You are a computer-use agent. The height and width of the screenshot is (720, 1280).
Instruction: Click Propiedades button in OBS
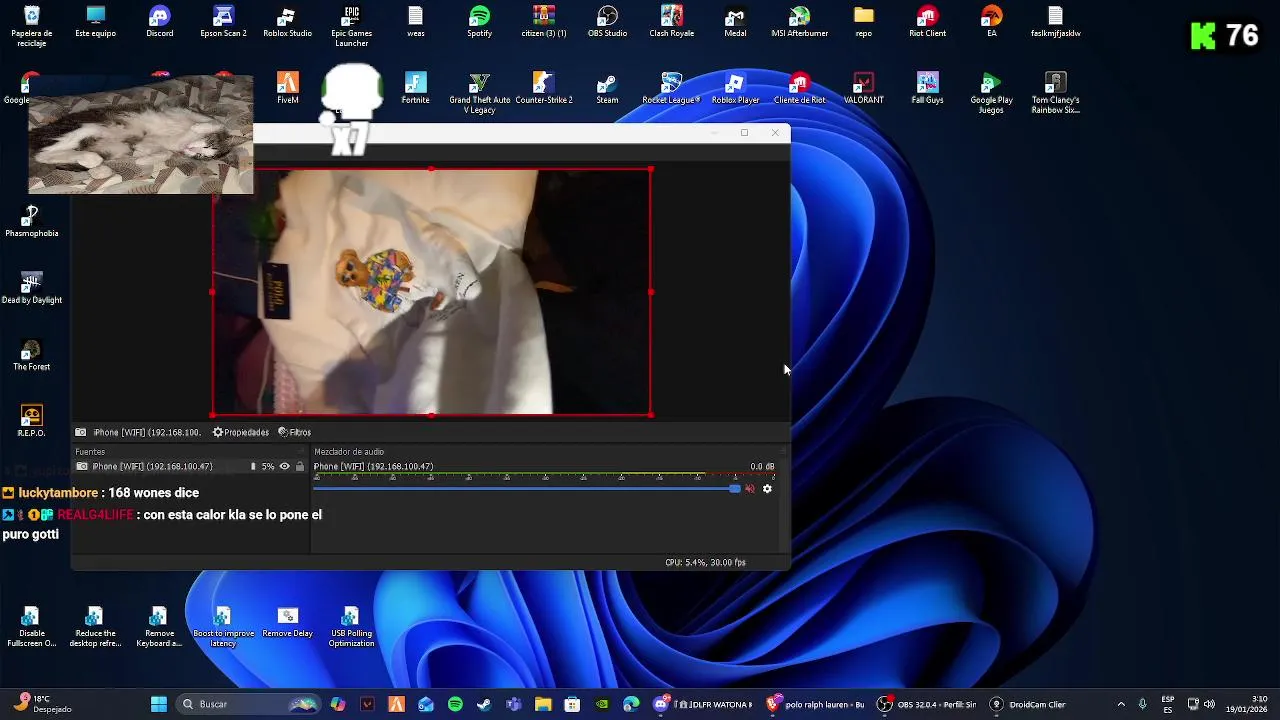[x=241, y=432]
